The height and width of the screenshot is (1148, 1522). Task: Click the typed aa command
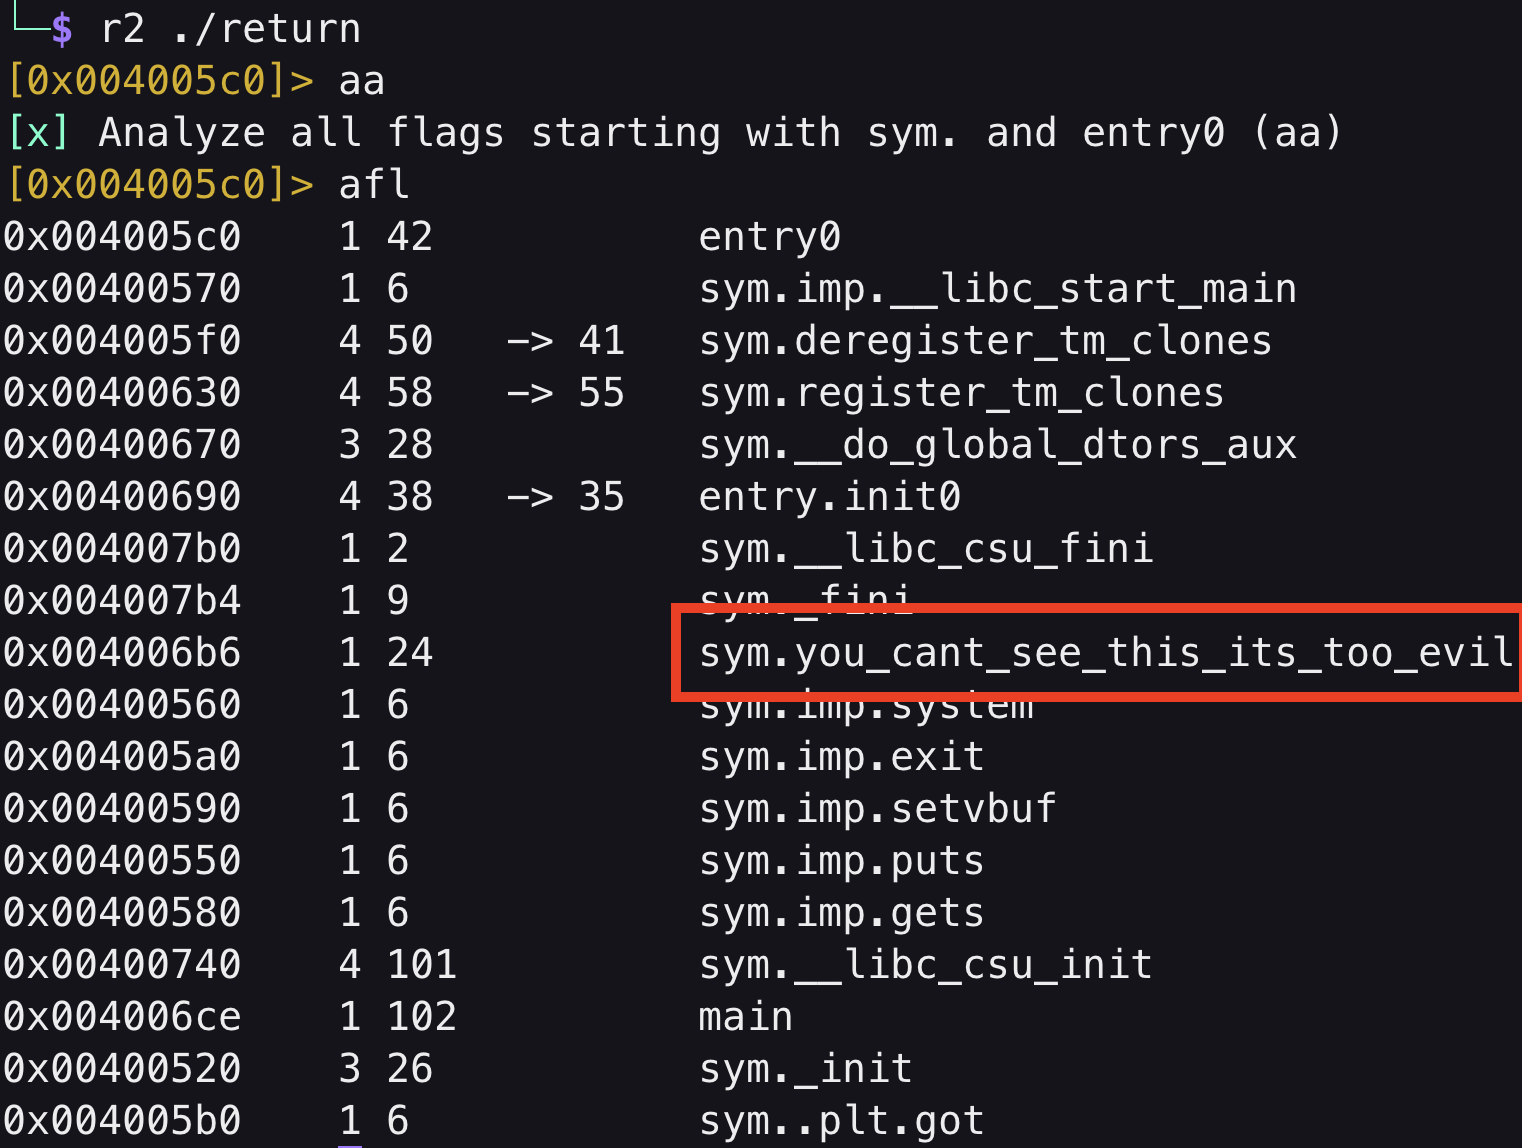[362, 81]
